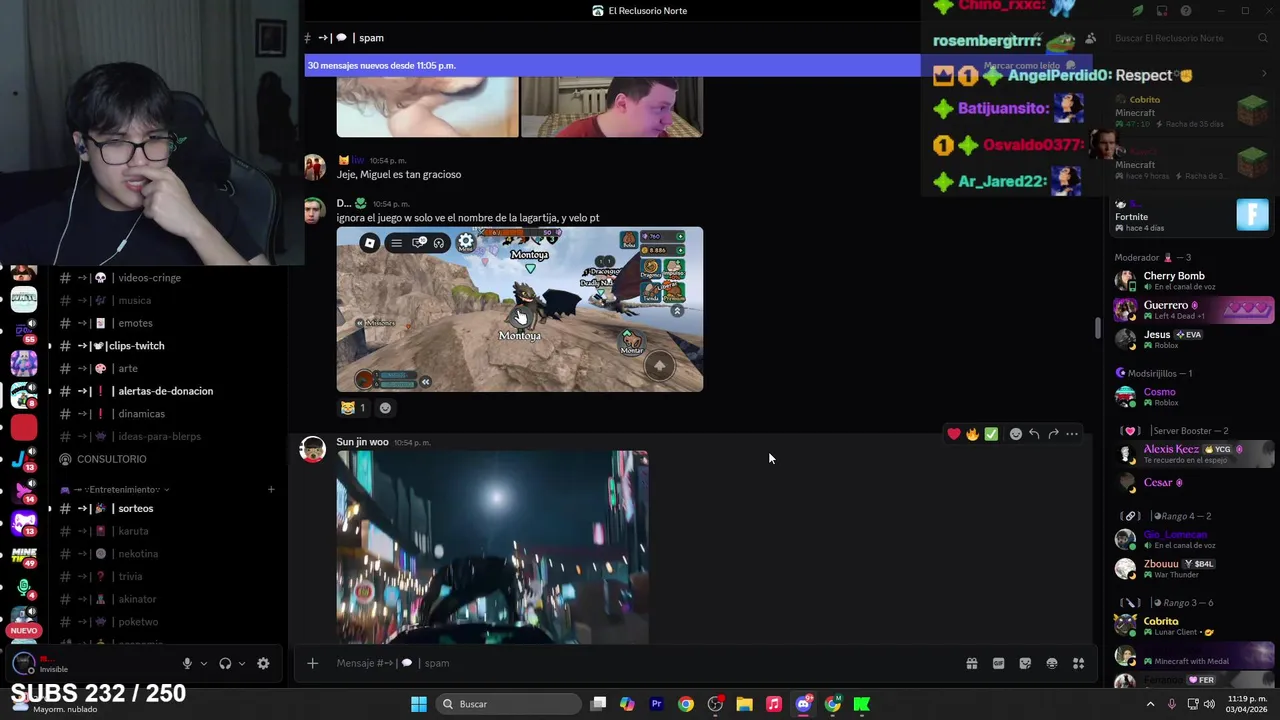
Task: Select the red square server icon
Action: pos(24,428)
